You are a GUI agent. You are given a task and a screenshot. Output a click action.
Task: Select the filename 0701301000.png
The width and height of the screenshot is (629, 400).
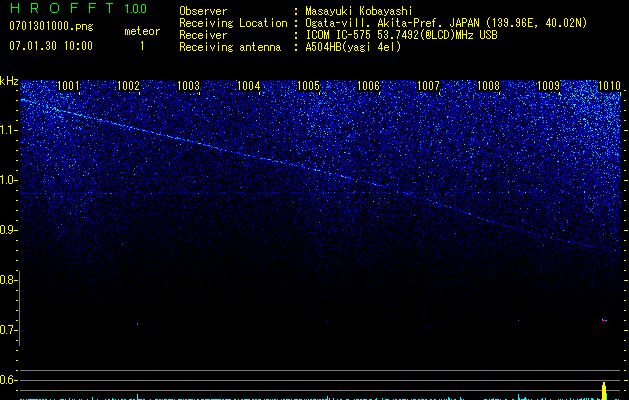[x=51, y=27]
